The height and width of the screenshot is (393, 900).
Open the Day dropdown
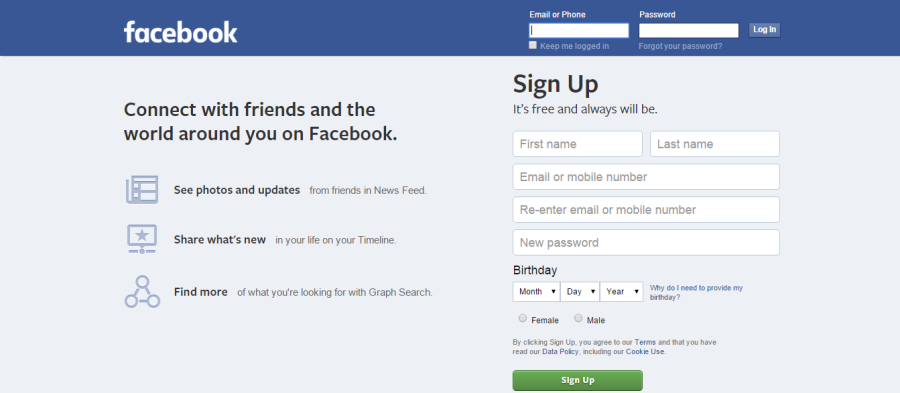[x=580, y=291]
